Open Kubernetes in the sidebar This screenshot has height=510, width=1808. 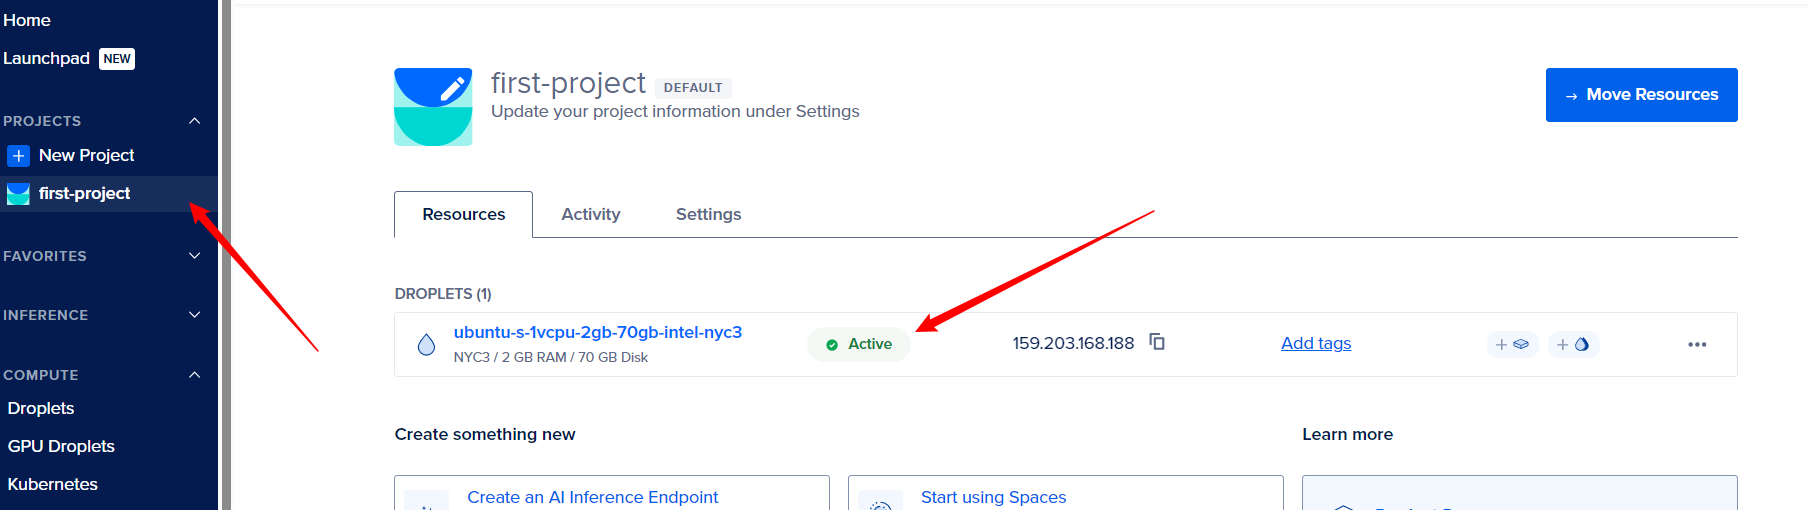pos(53,484)
